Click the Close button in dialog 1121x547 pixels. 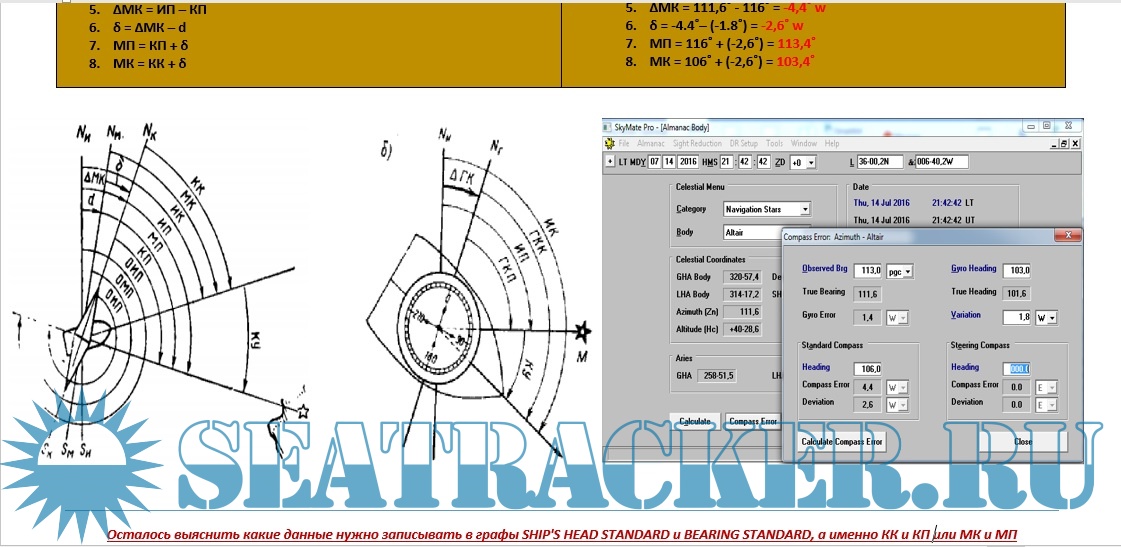[x=1022, y=441]
